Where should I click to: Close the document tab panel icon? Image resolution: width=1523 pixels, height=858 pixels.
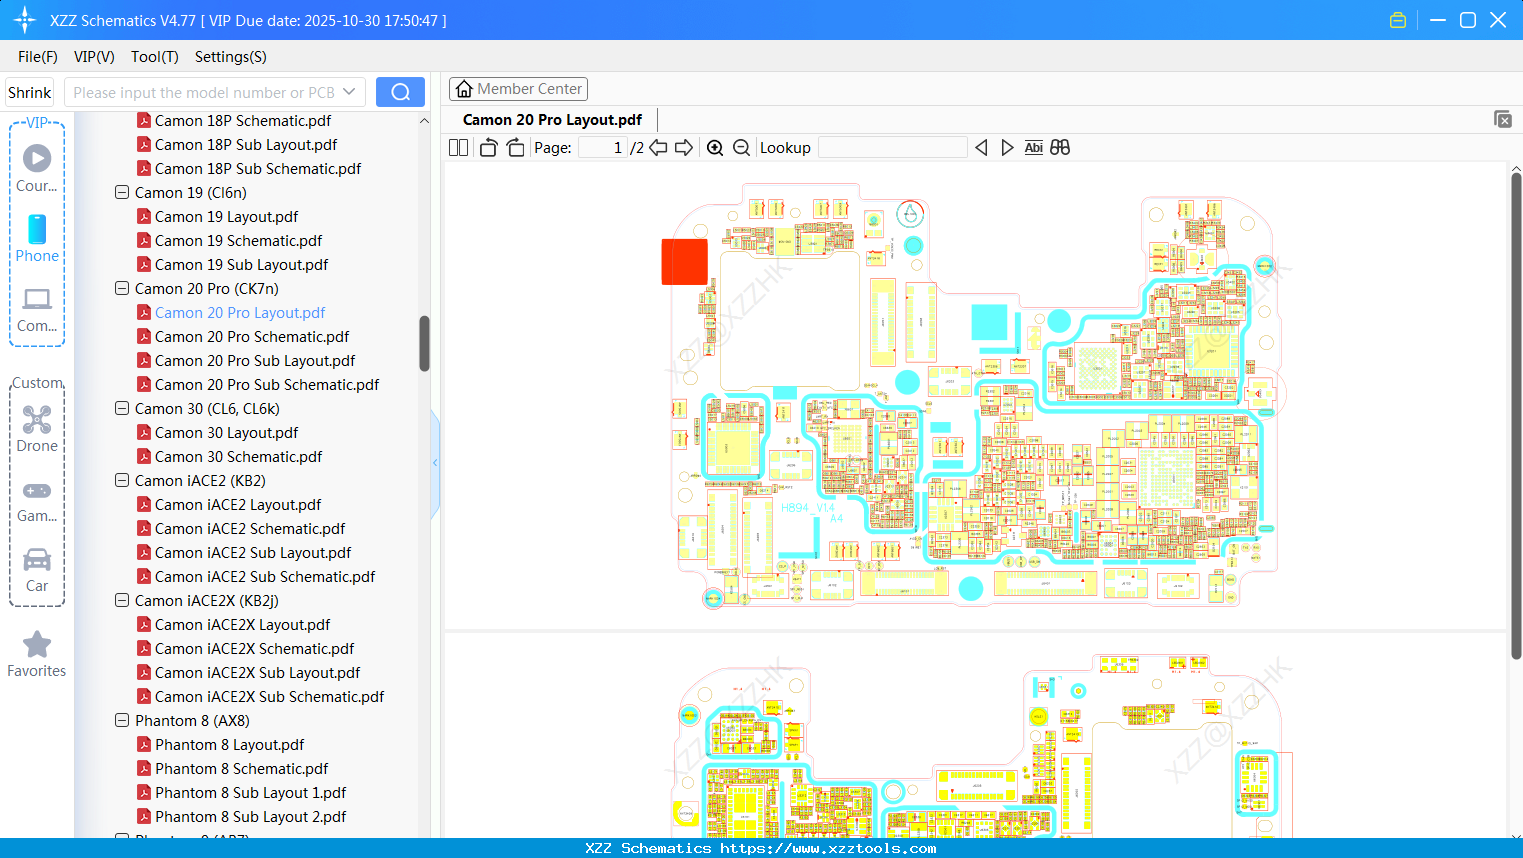tap(1503, 119)
